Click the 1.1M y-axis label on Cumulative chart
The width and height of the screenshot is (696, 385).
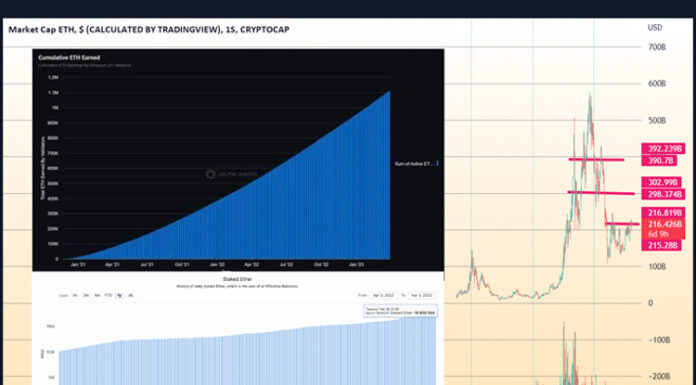[x=53, y=93]
